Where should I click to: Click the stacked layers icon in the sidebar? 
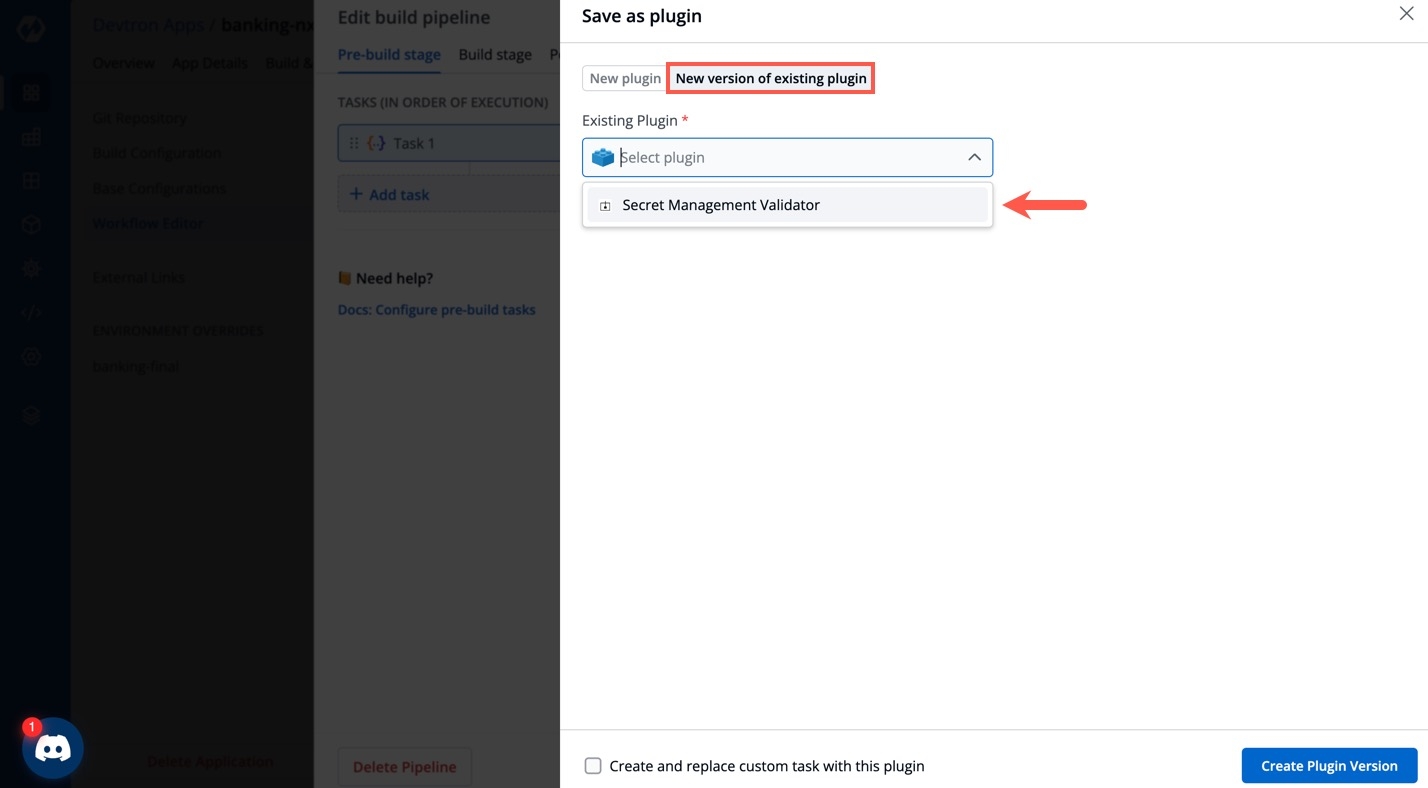point(31,416)
